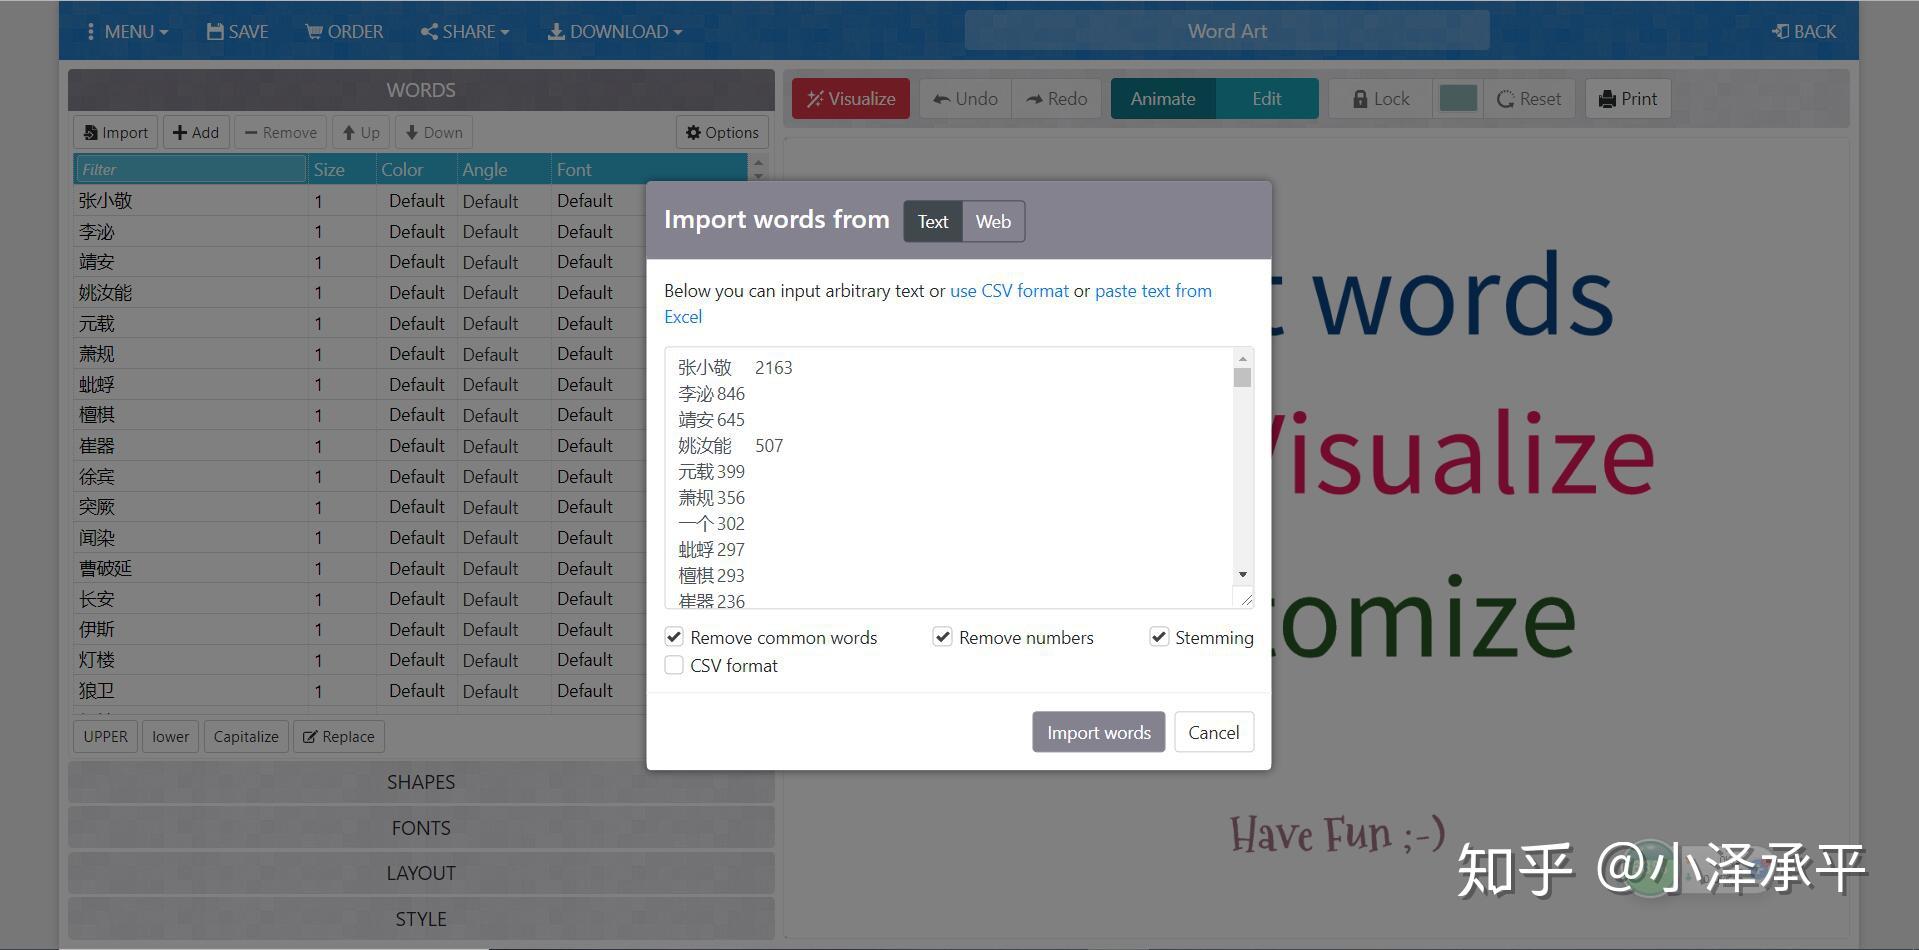Viewport: 1919px width, 950px height.
Task: Move word Down in list
Action: click(434, 132)
